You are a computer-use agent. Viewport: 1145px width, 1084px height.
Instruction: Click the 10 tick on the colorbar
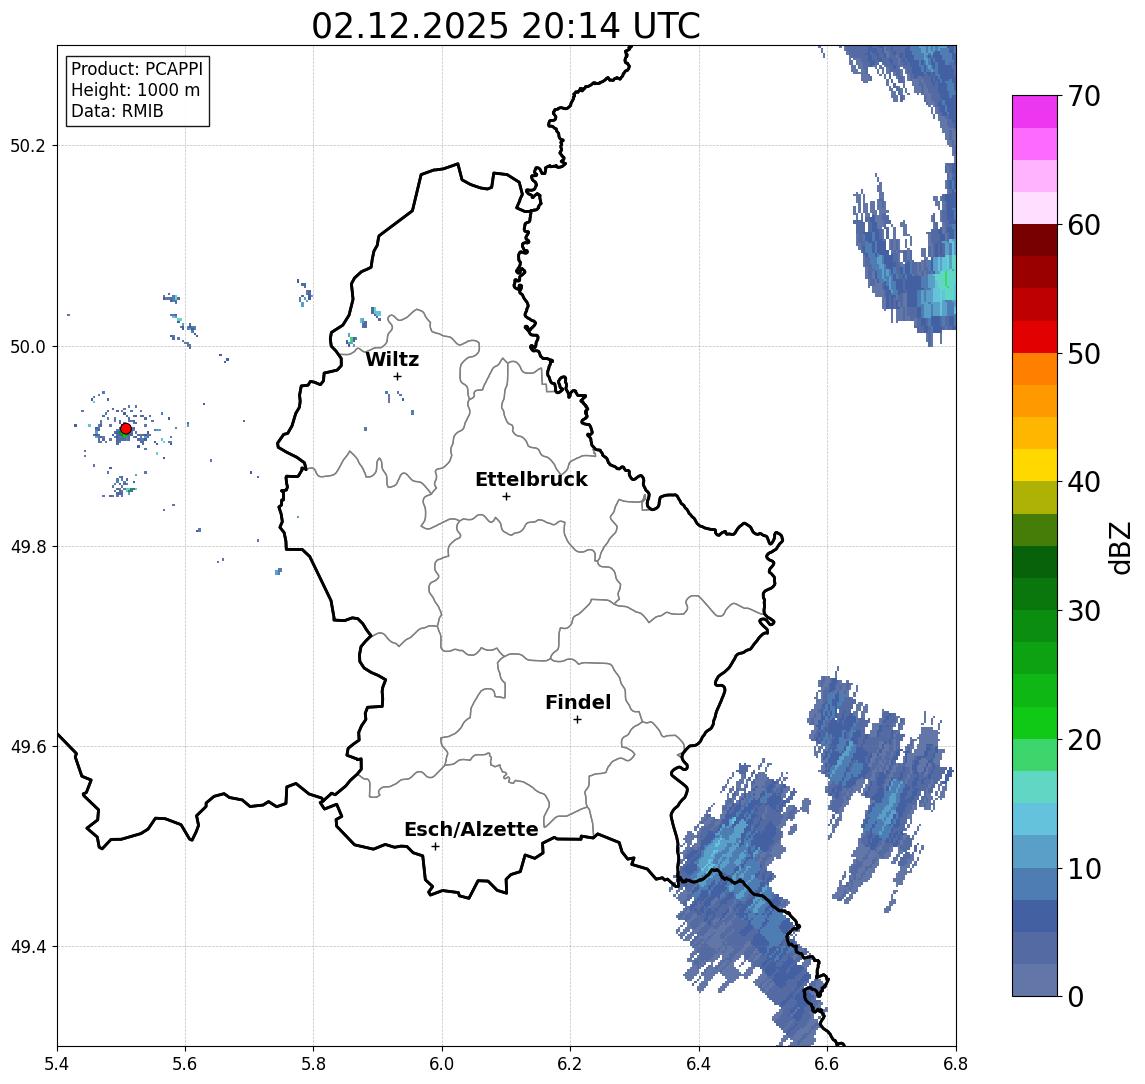1084,869
